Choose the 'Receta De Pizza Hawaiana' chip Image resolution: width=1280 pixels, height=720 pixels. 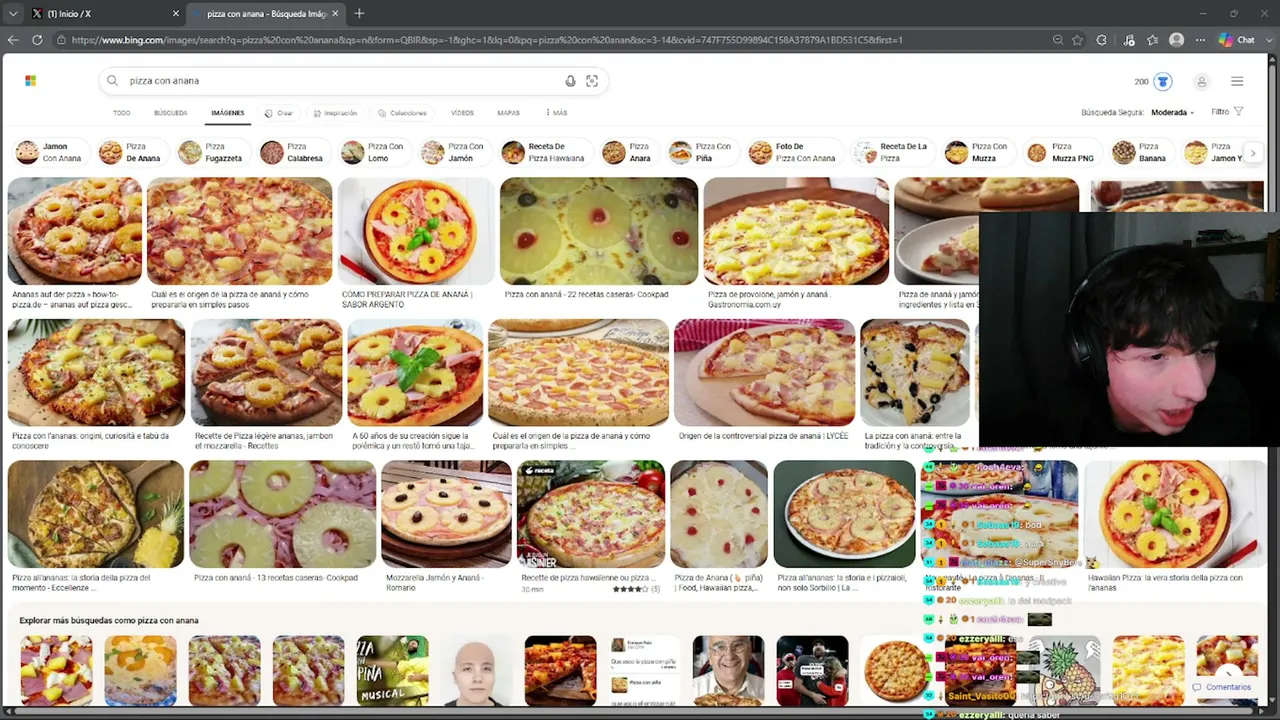[x=544, y=152]
